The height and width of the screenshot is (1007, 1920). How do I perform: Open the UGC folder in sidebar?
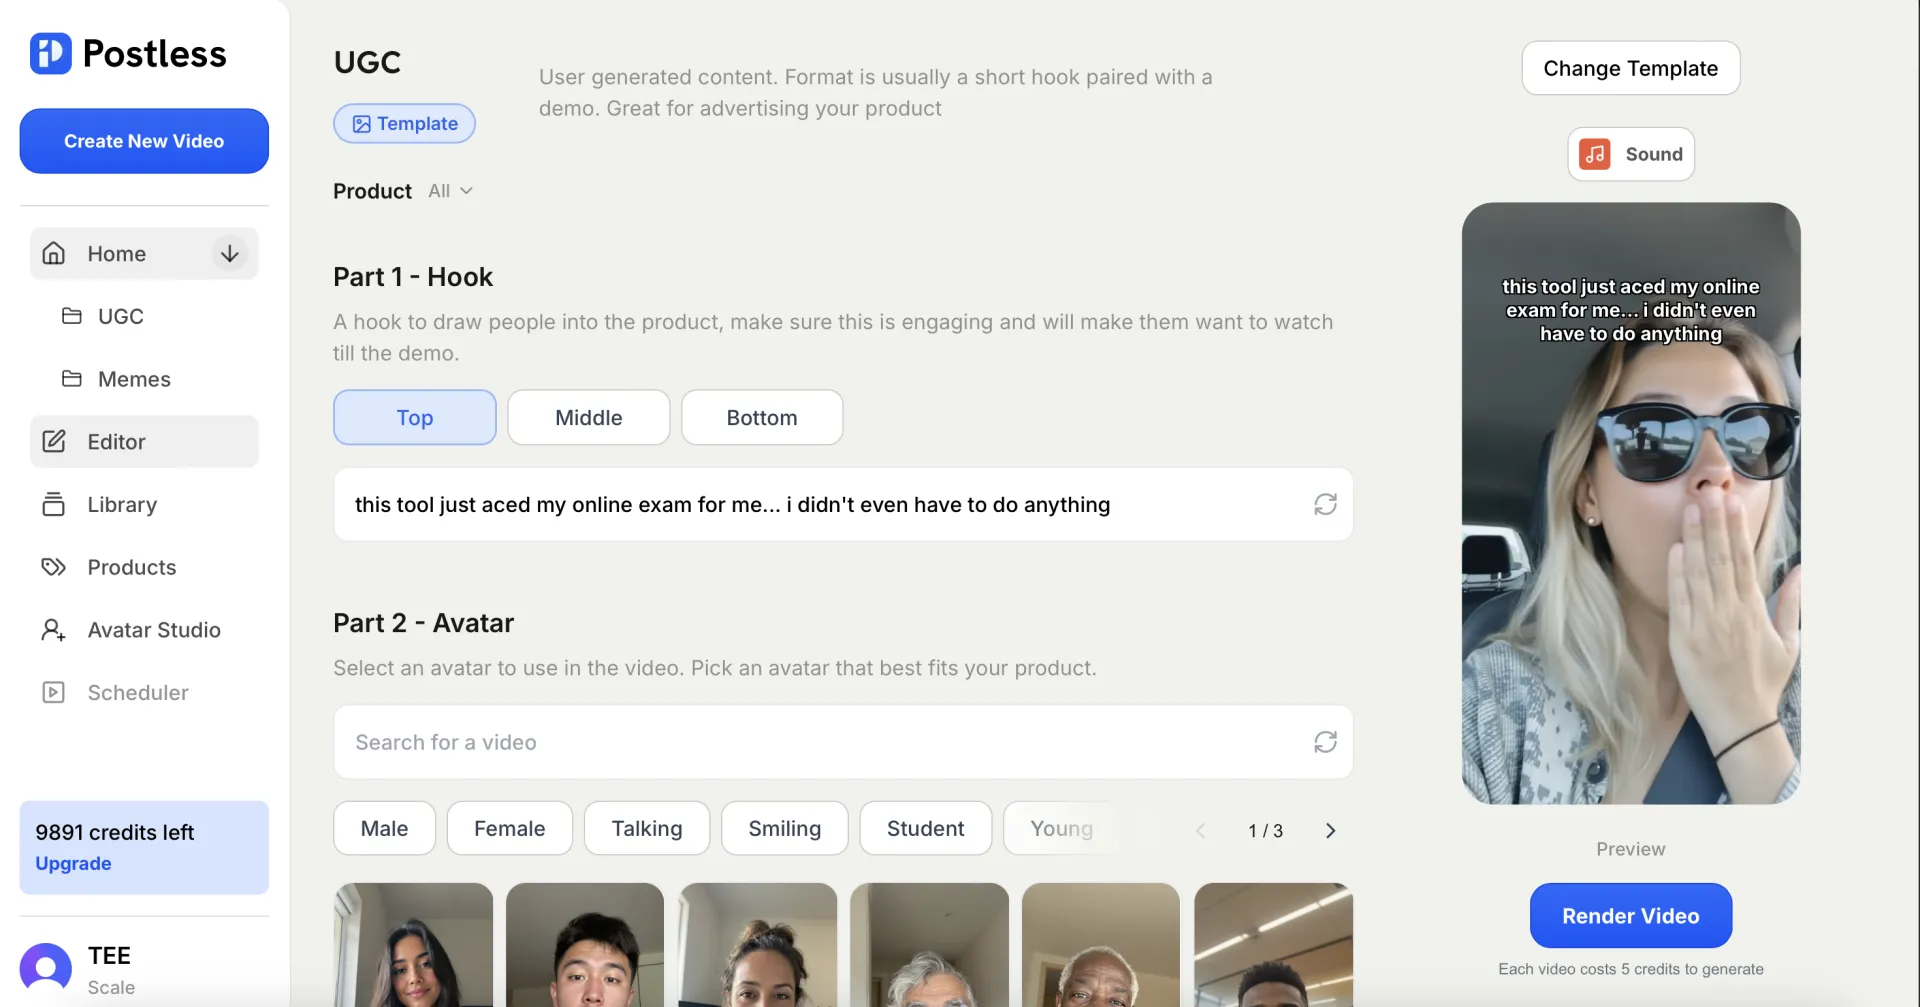120,317
